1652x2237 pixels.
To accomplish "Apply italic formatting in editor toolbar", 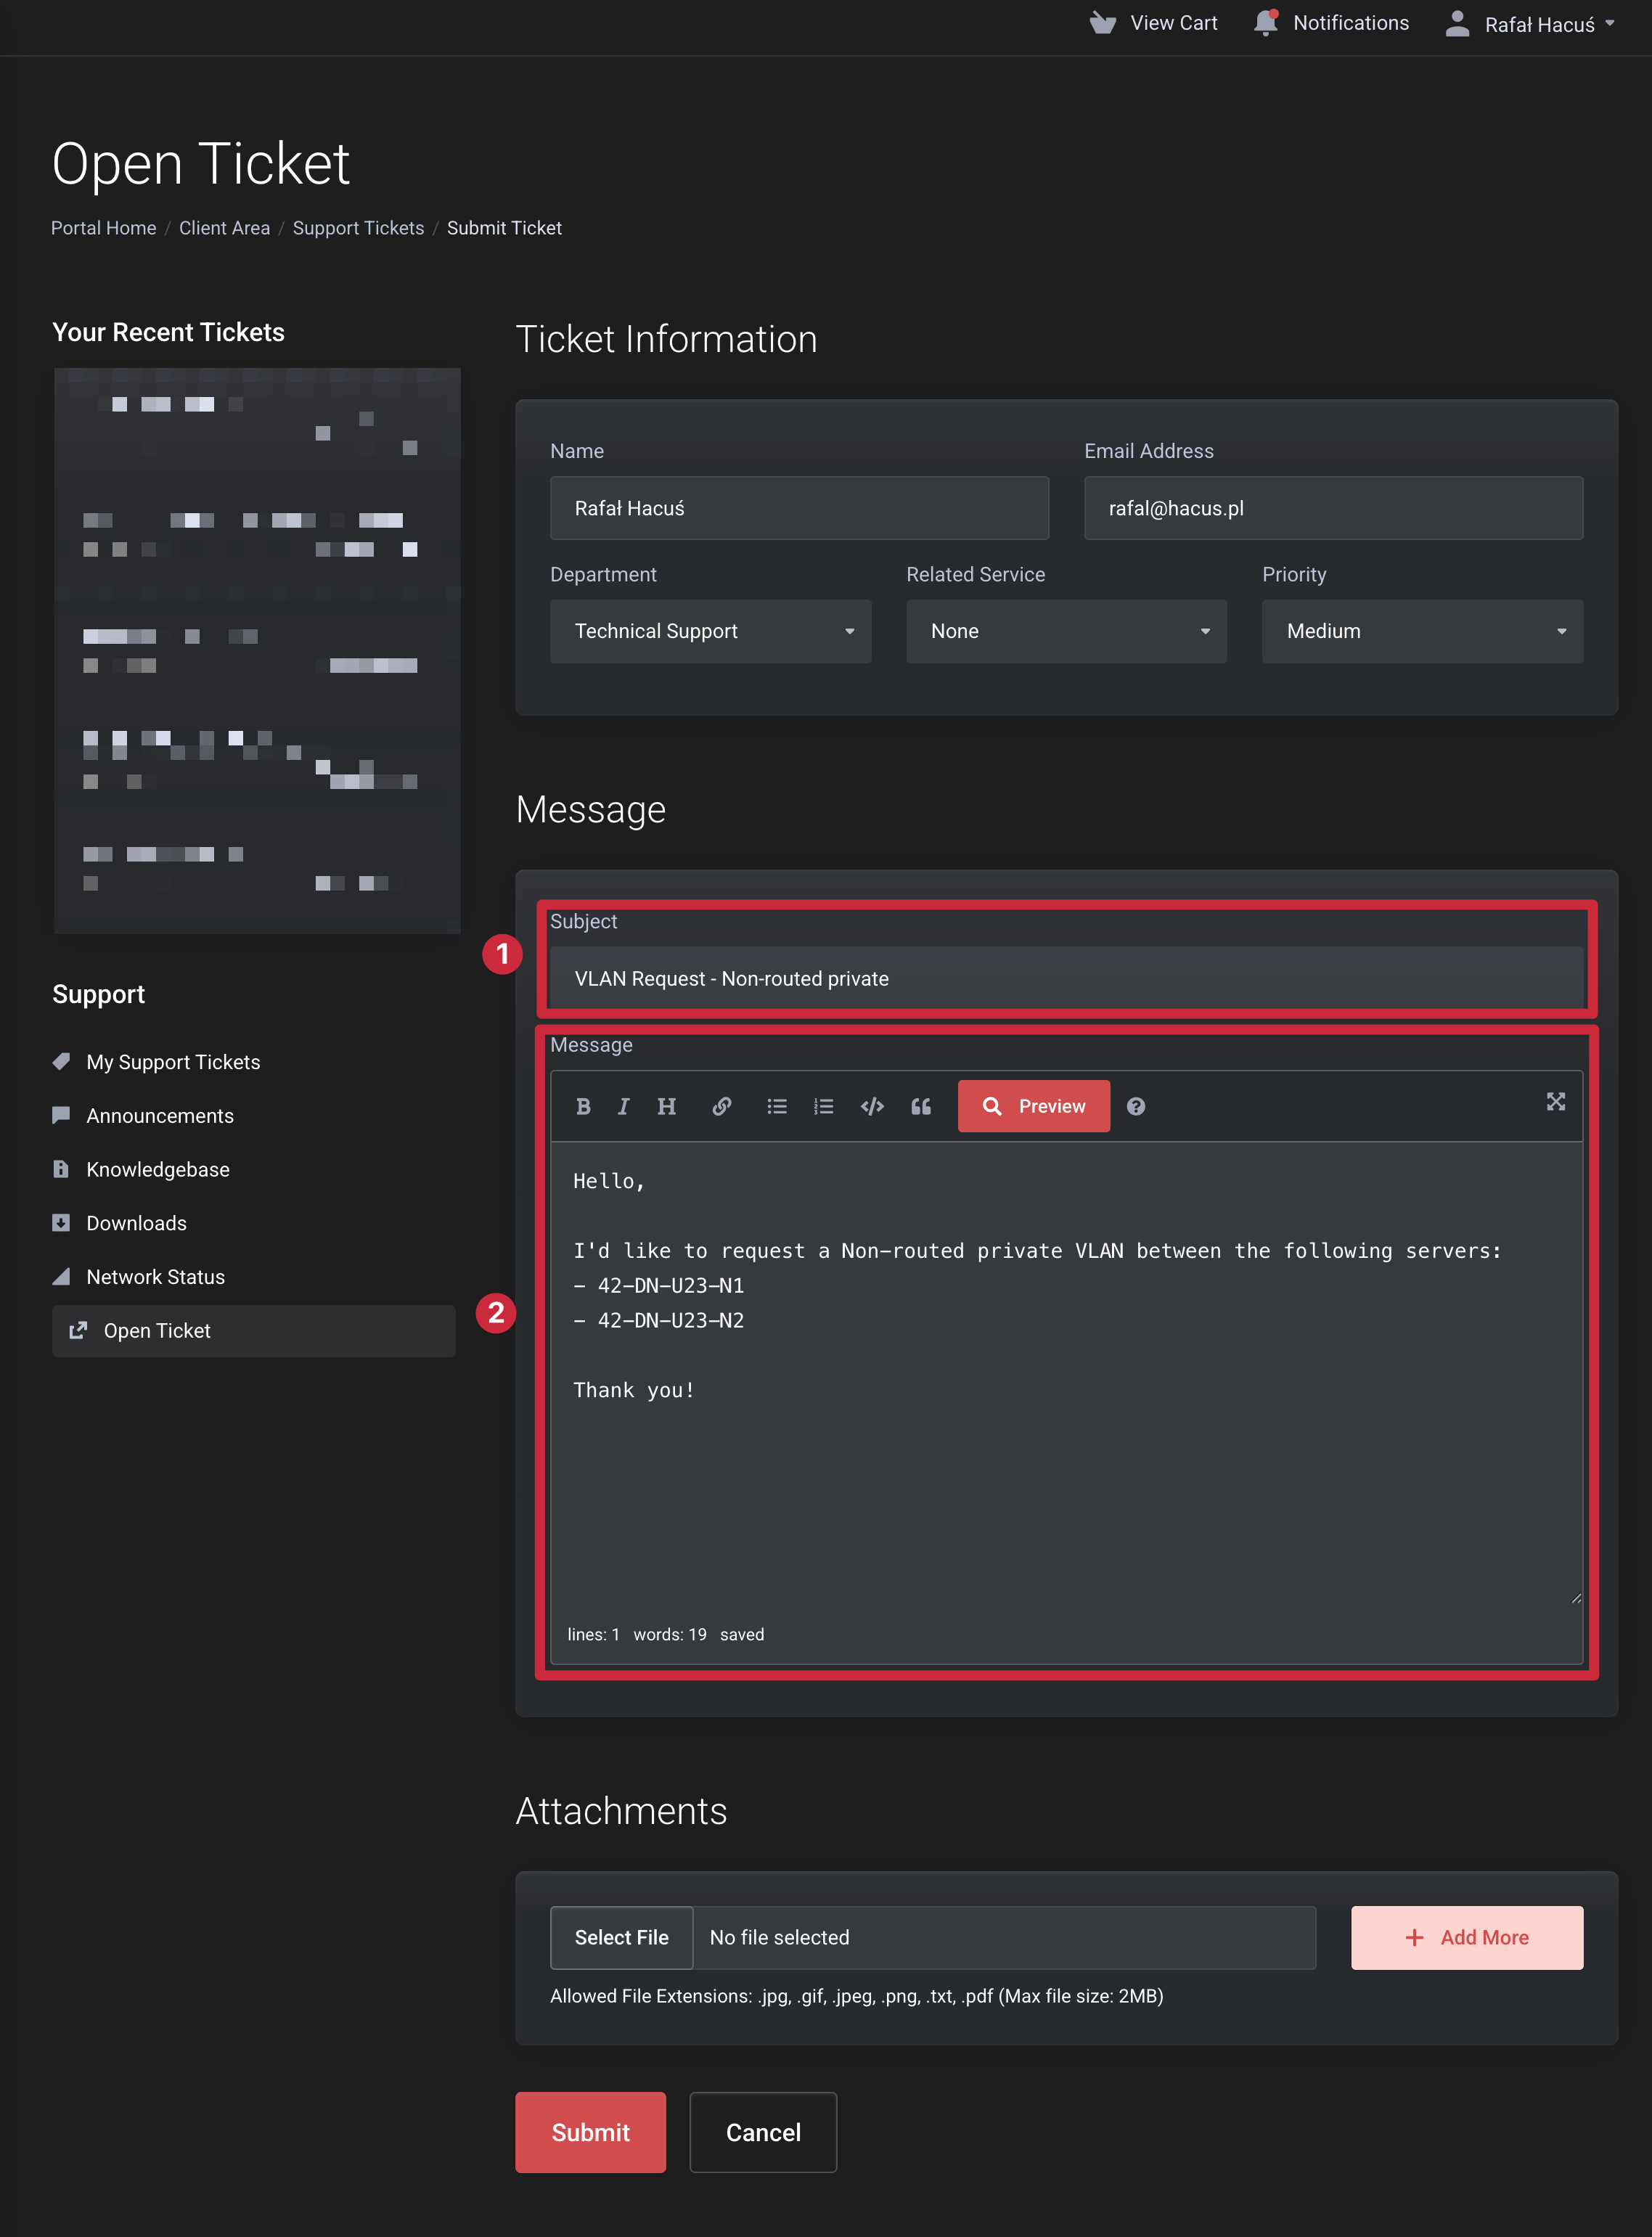I will point(623,1106).
